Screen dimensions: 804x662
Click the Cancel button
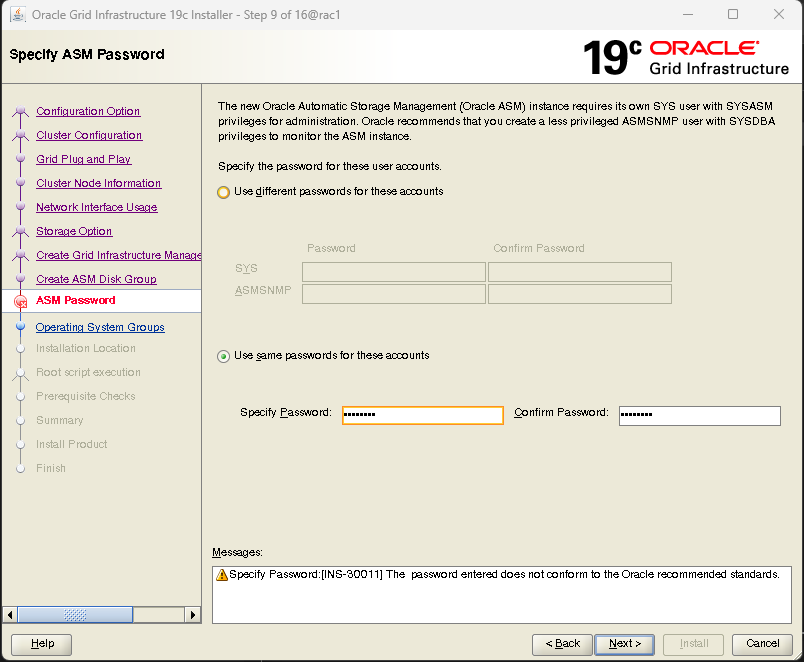(762, 644)
